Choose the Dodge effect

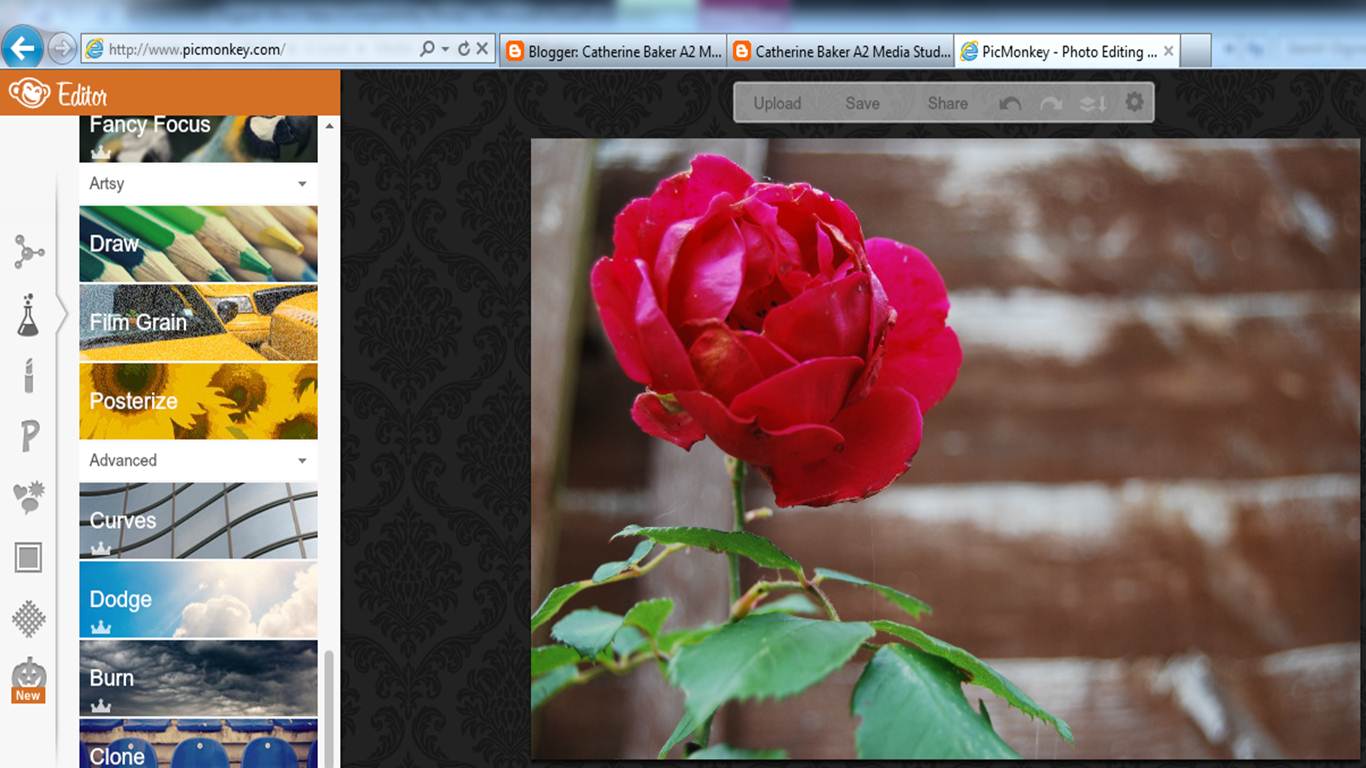[199, 599]
